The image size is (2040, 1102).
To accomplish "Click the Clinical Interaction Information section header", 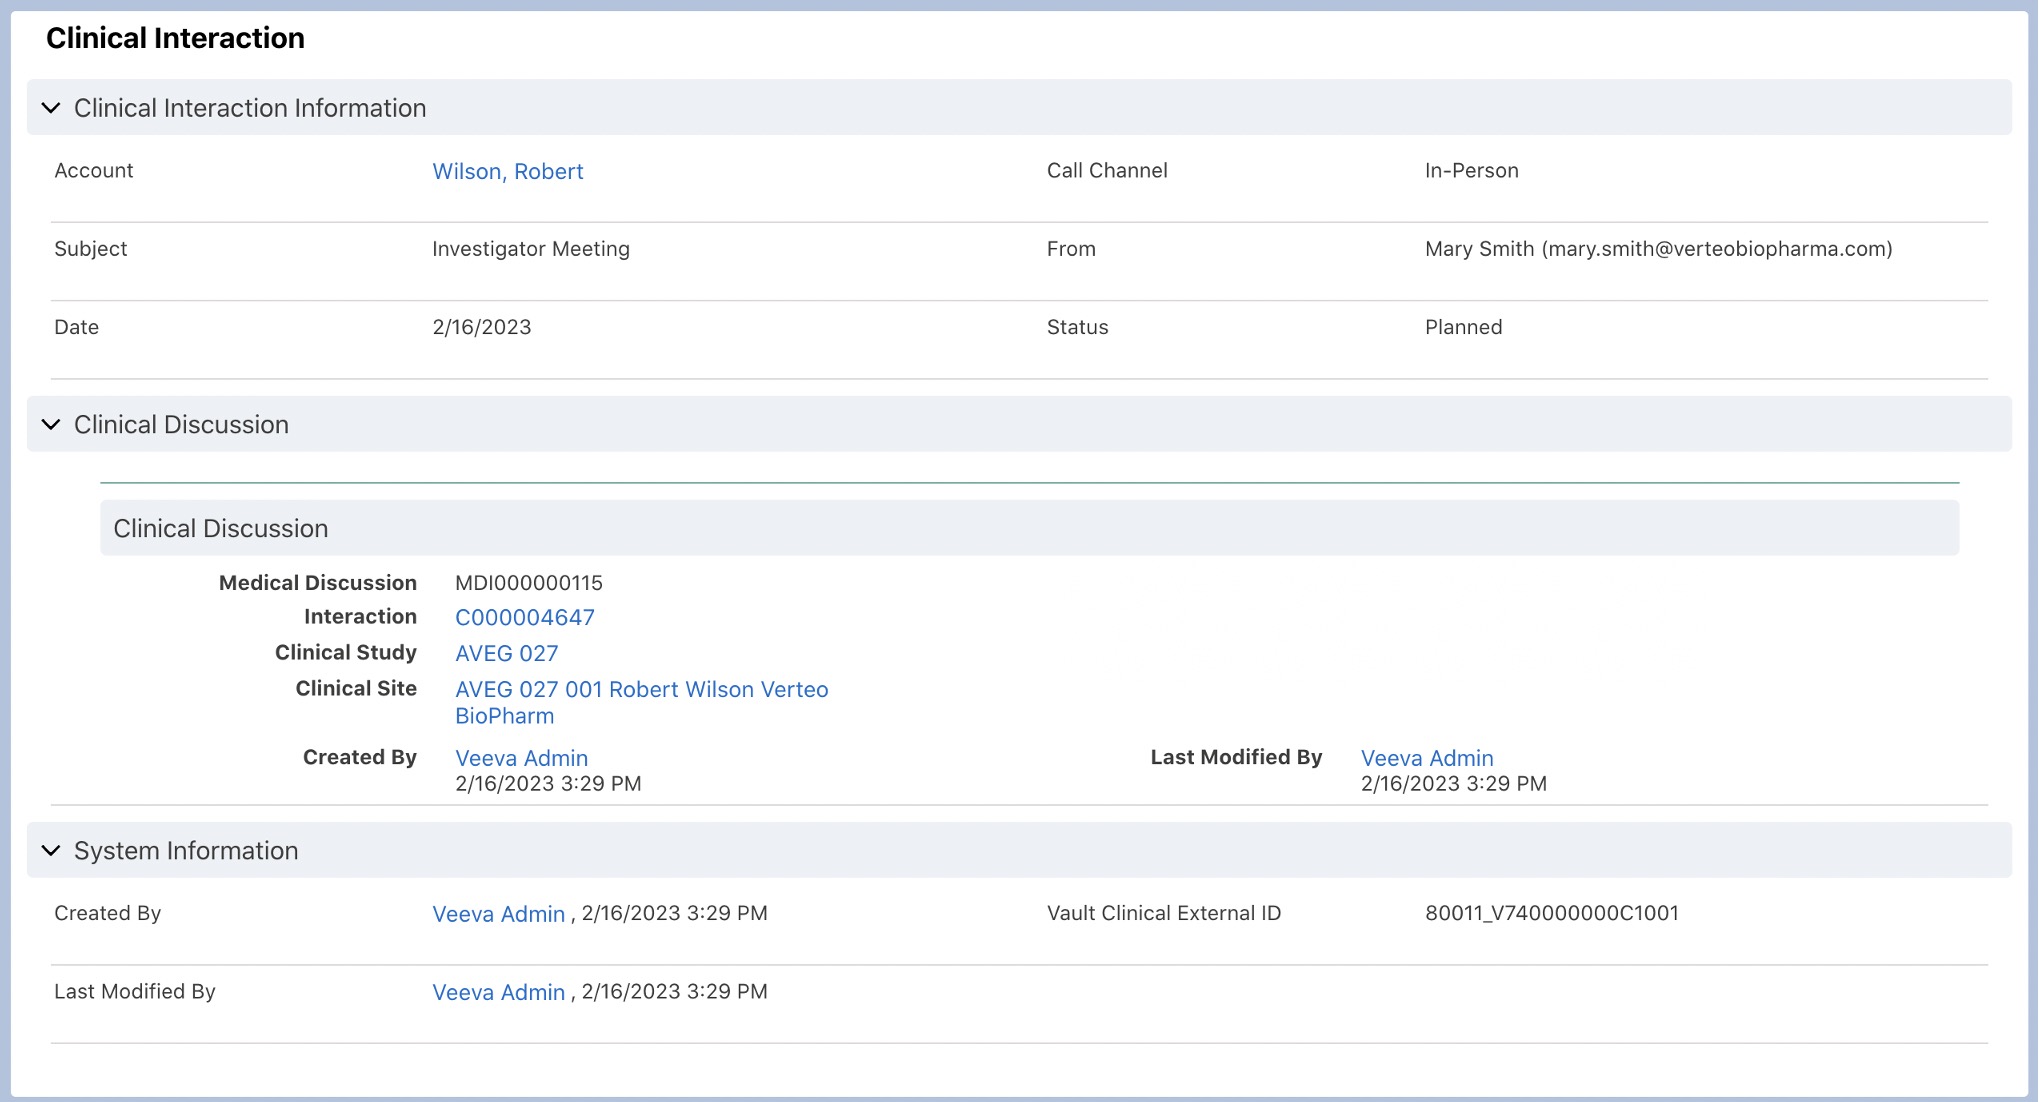I will point(250,108).
